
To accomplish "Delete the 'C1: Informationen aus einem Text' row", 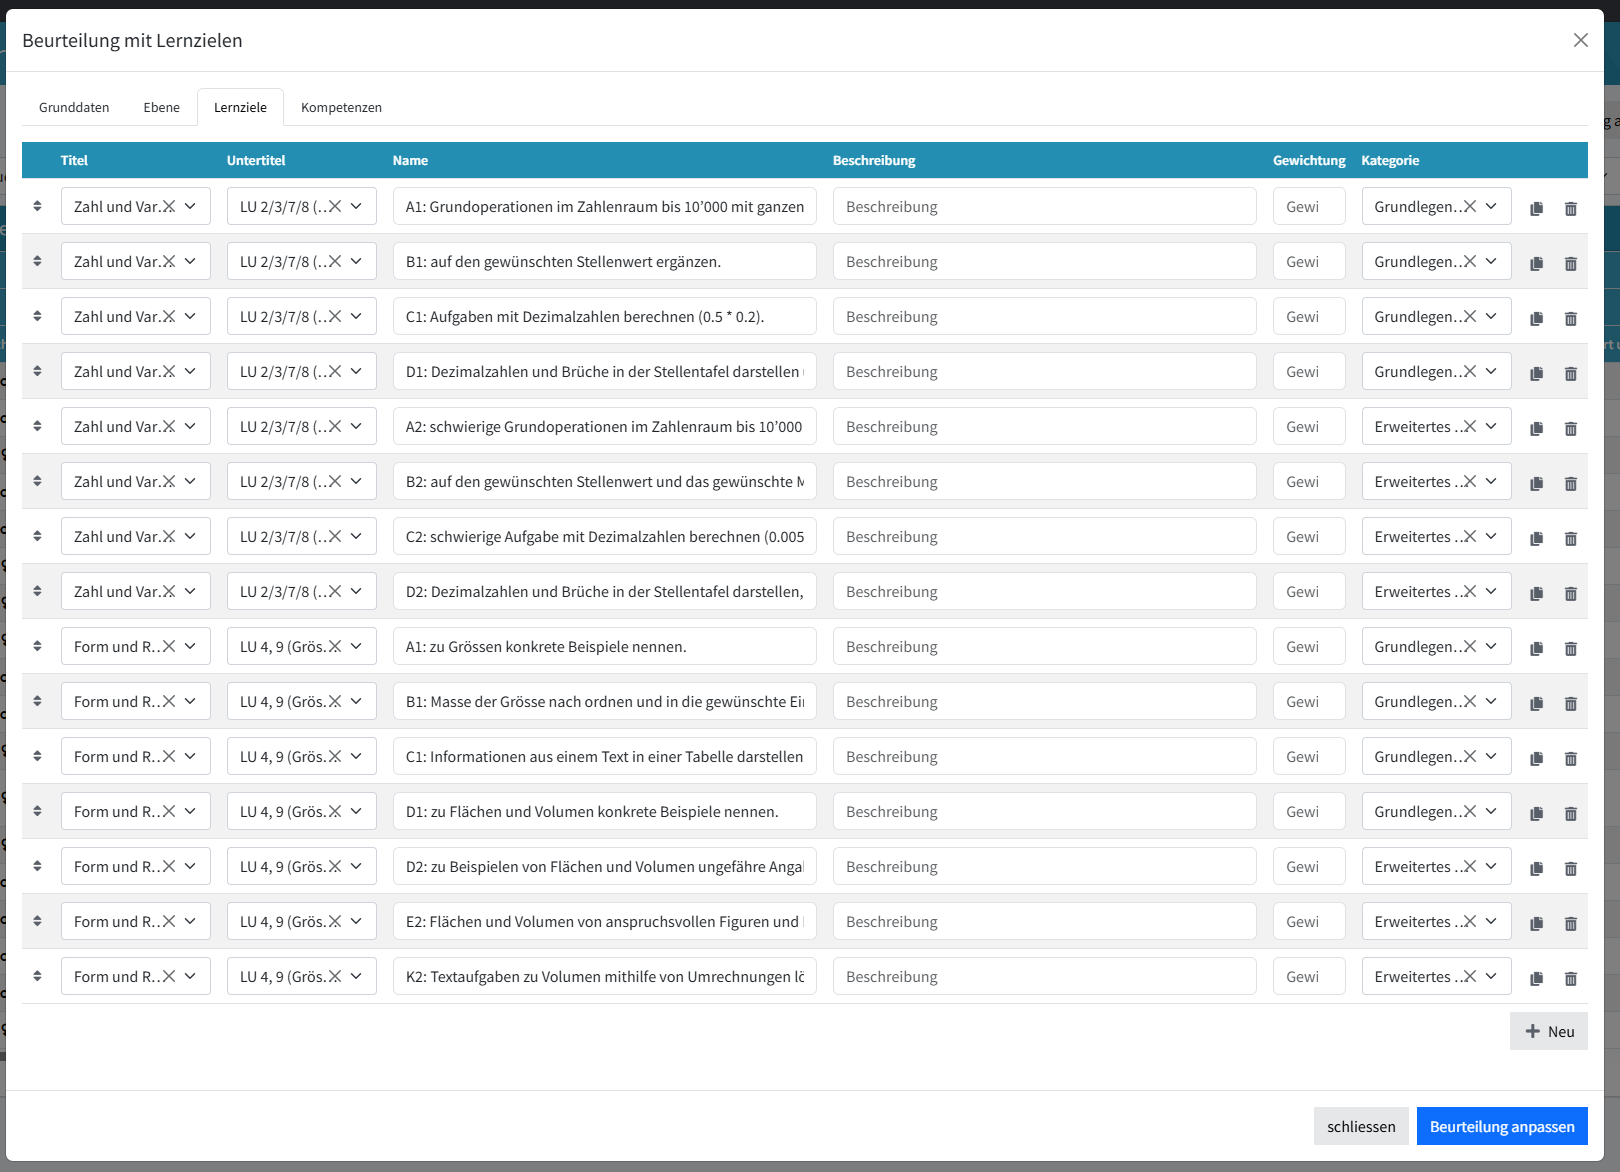I will (x=1571, y=758).
